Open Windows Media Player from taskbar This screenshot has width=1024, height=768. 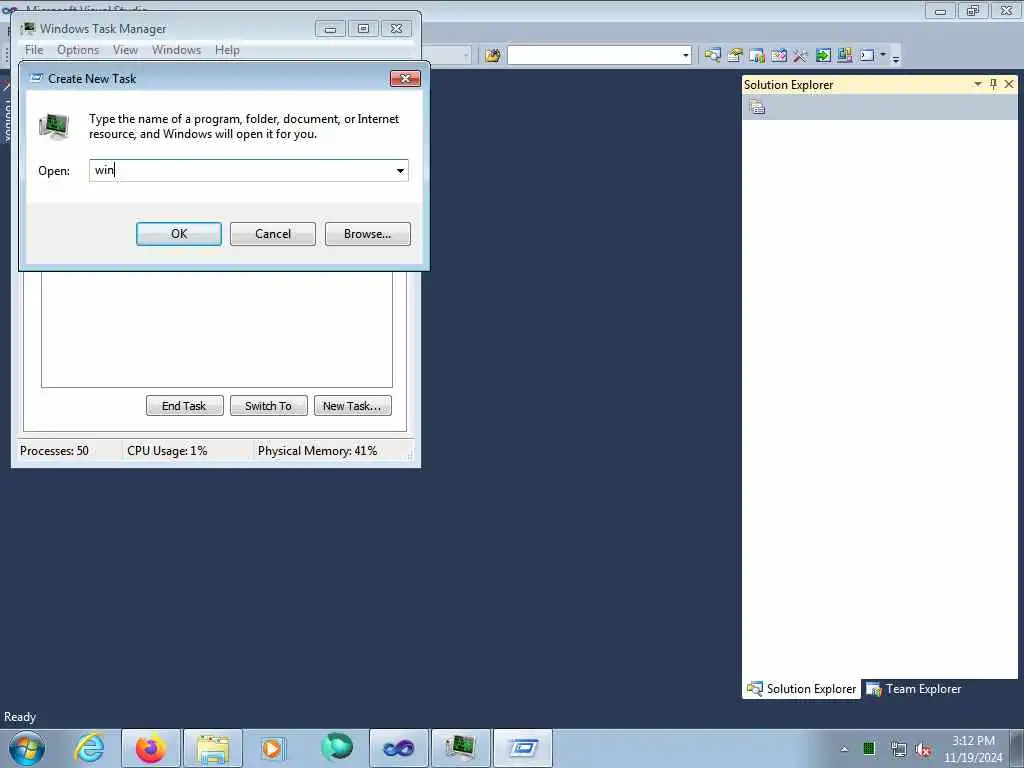(x=272, y=748)
